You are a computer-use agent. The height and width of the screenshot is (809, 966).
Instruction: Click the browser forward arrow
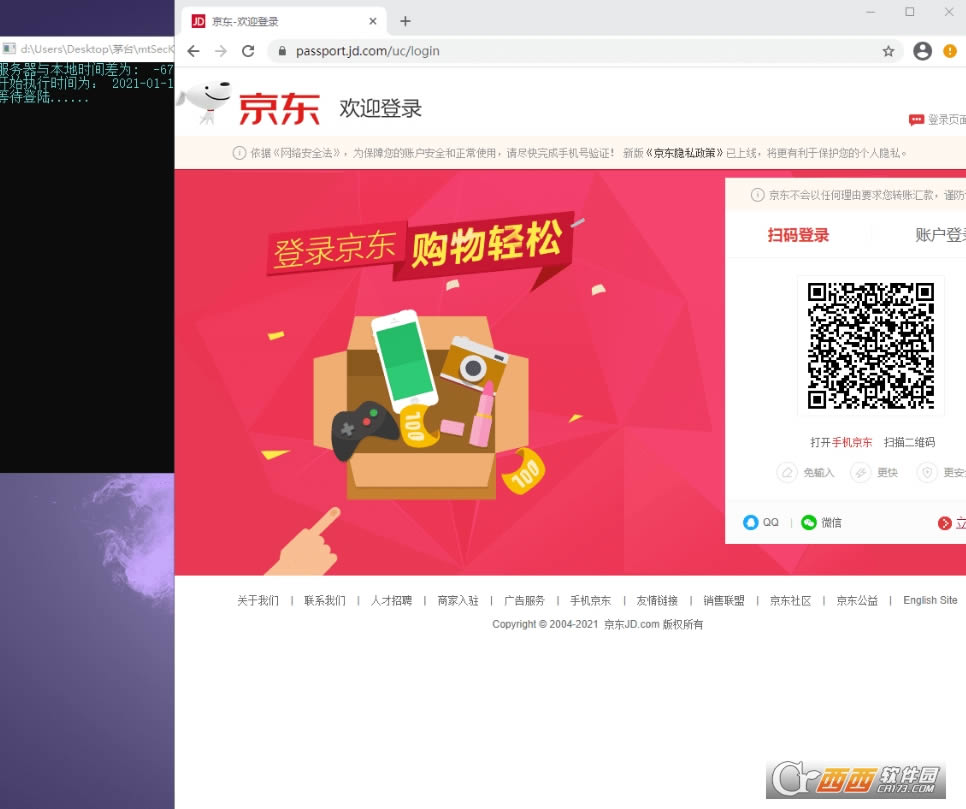pyautogui.click(x=221, y=51)
